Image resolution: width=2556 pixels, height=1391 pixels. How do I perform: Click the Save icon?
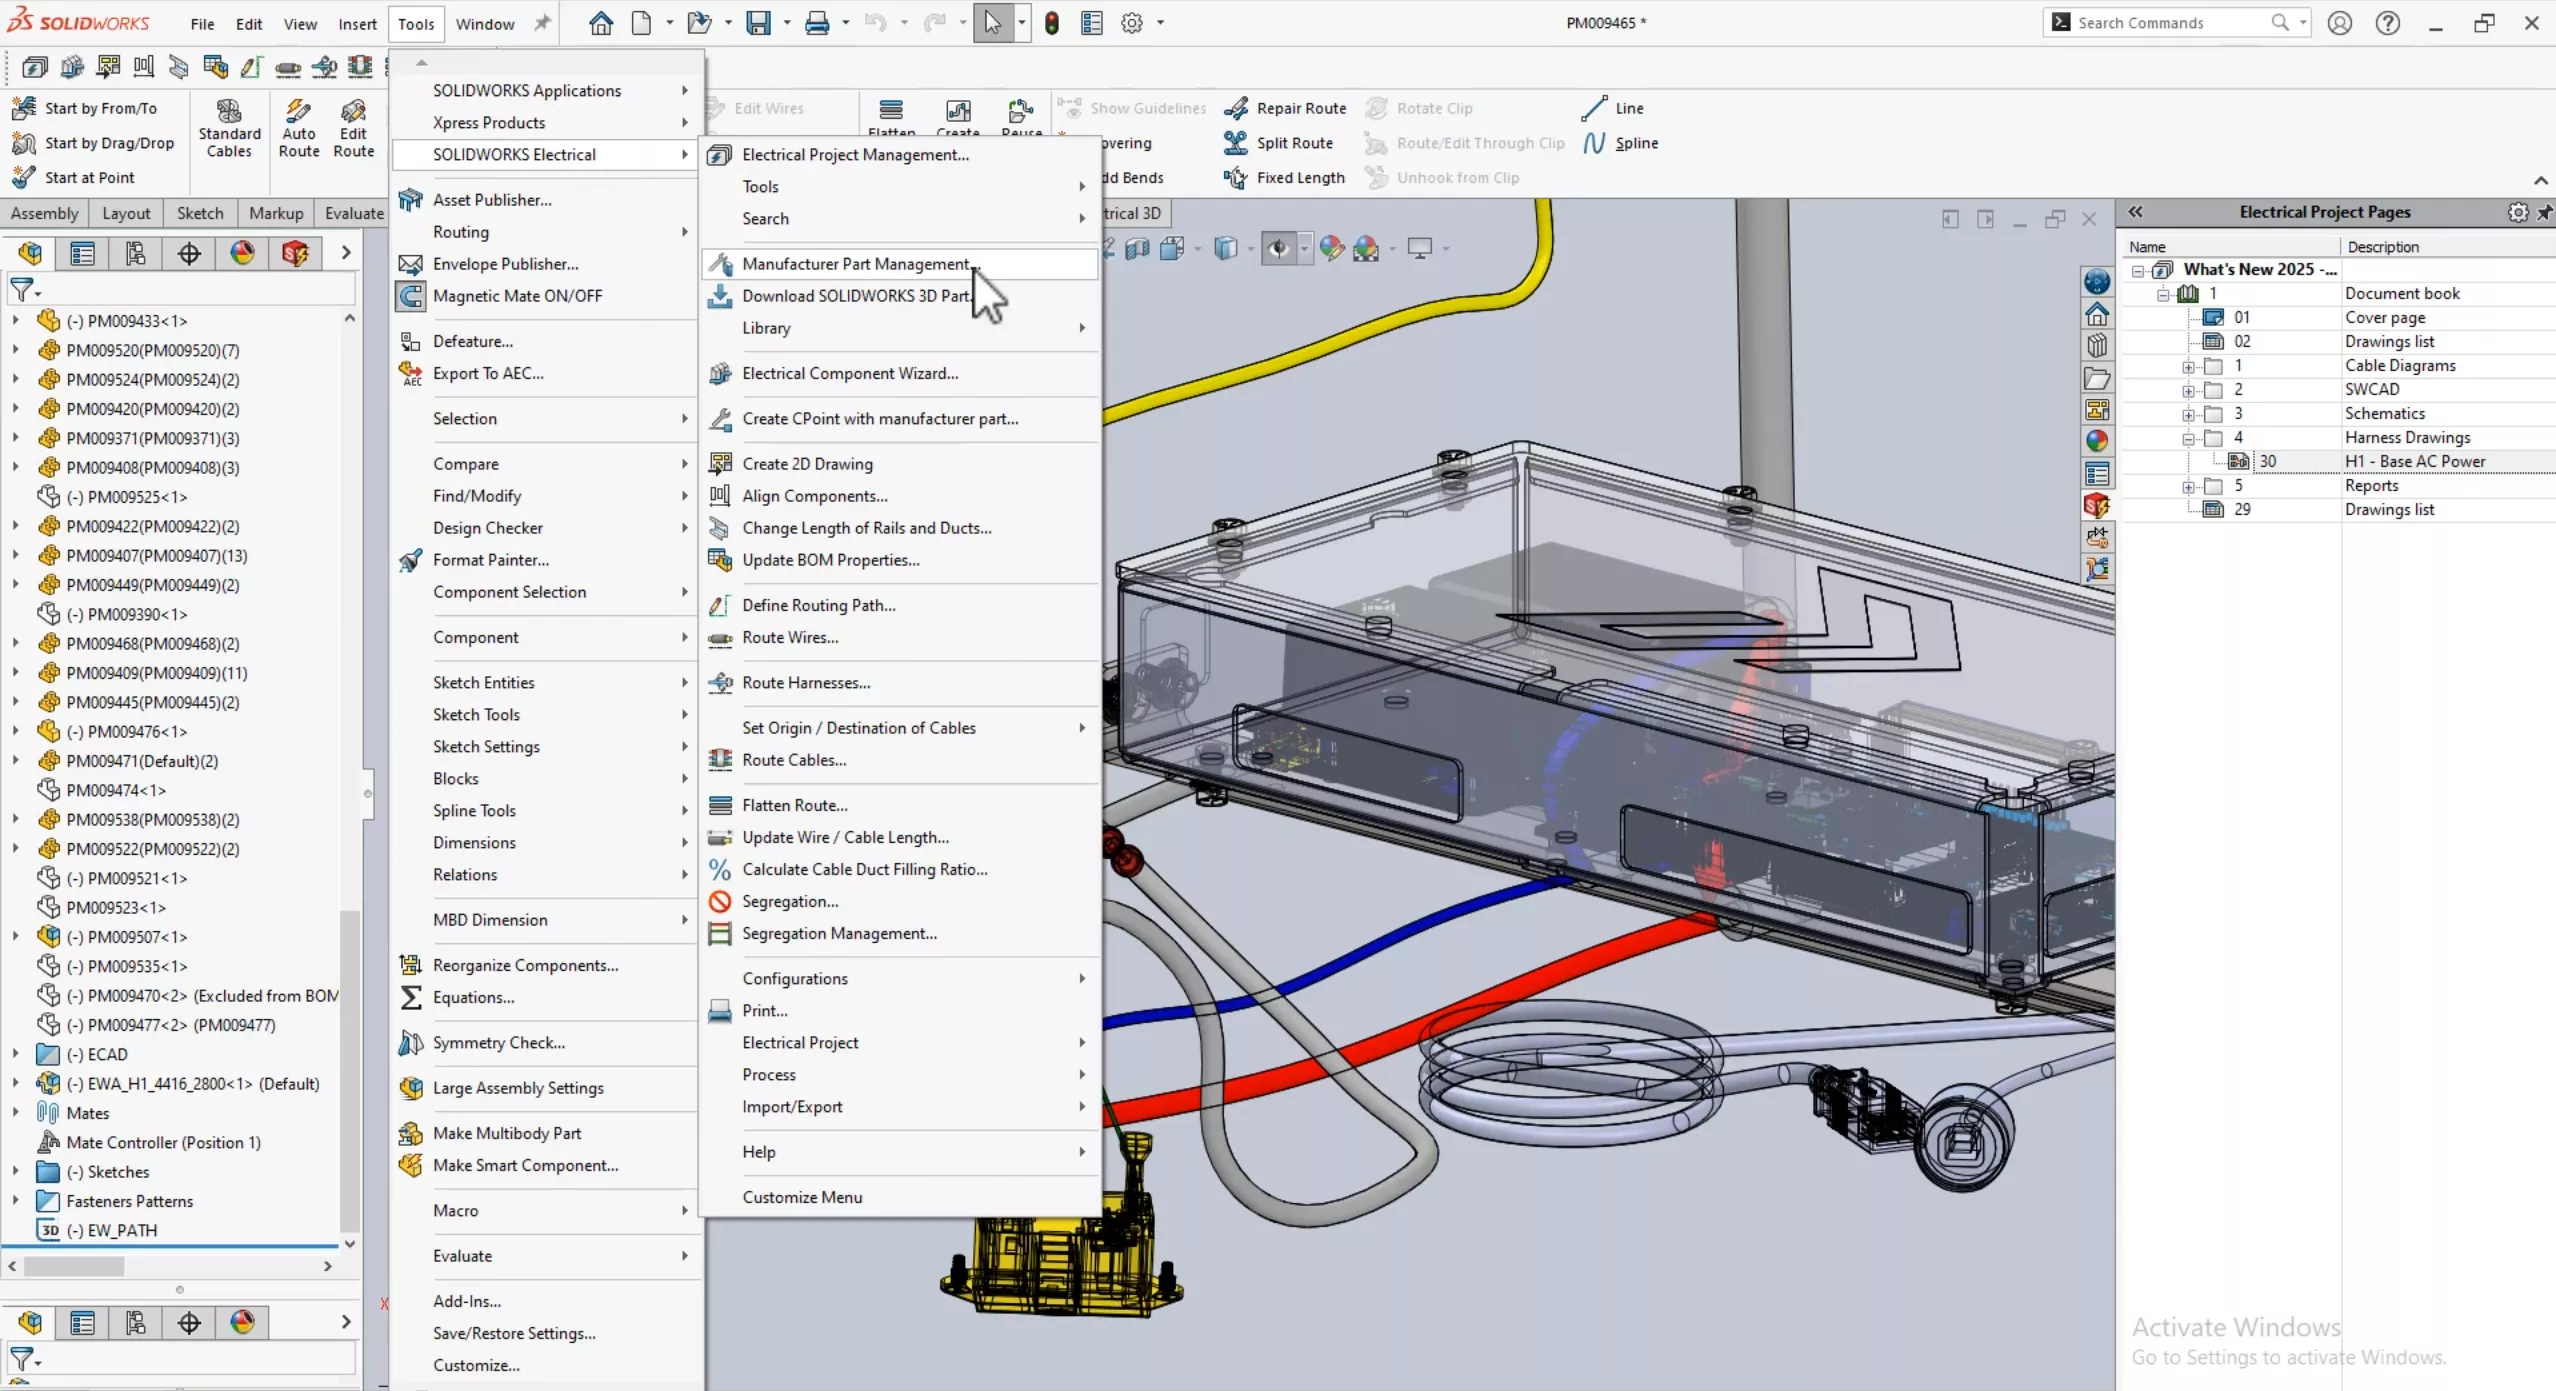point(758,23)
